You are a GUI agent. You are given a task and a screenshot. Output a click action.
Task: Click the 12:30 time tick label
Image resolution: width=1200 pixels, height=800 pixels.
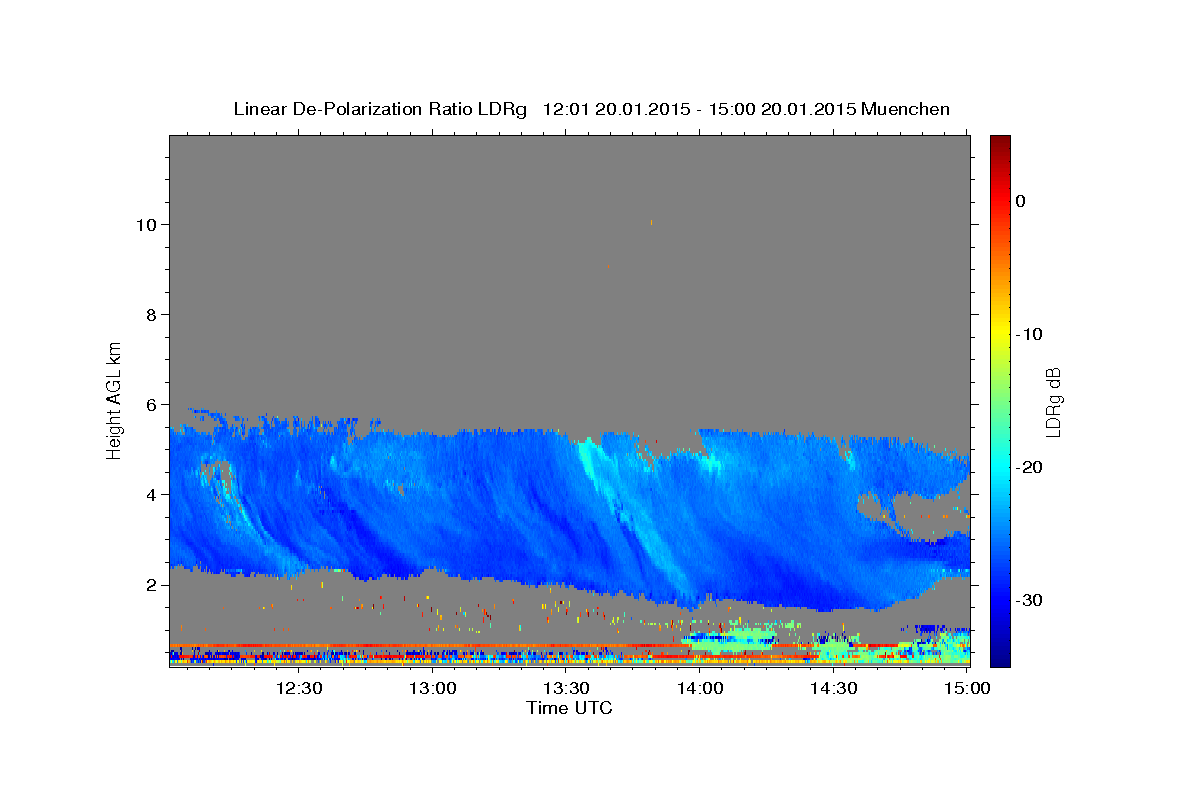pos(299,688)
